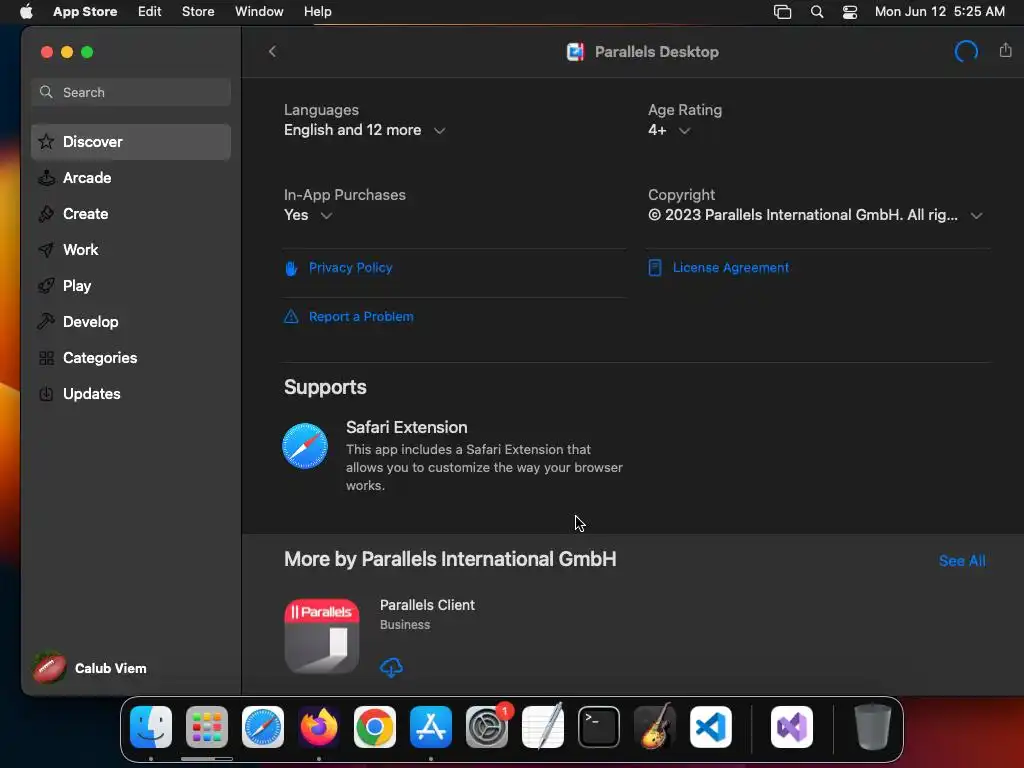Open the Play section
1024x768 pixels.
[131, 285]
